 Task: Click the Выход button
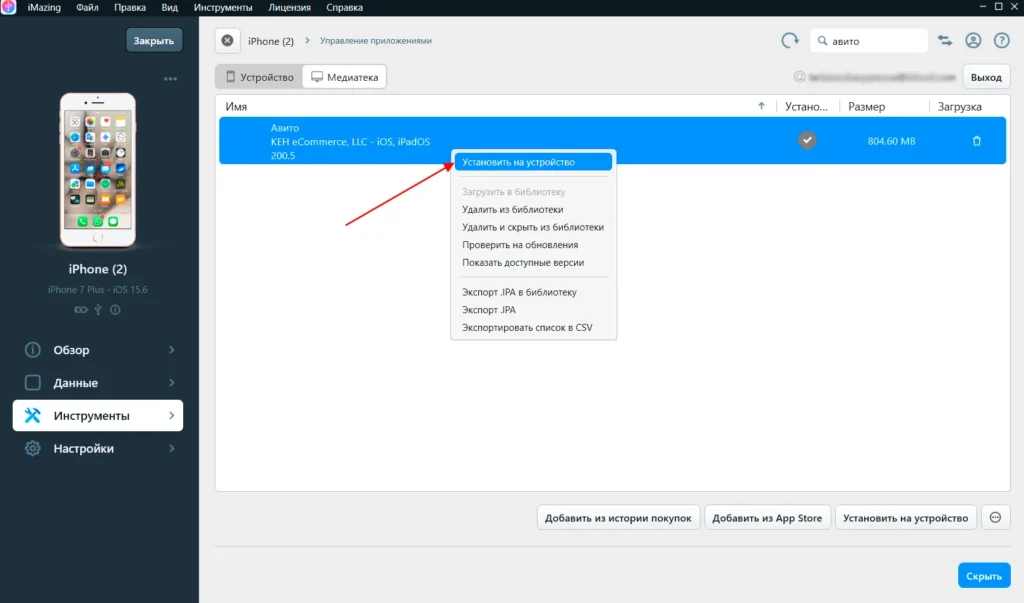(x=986, y=77)
